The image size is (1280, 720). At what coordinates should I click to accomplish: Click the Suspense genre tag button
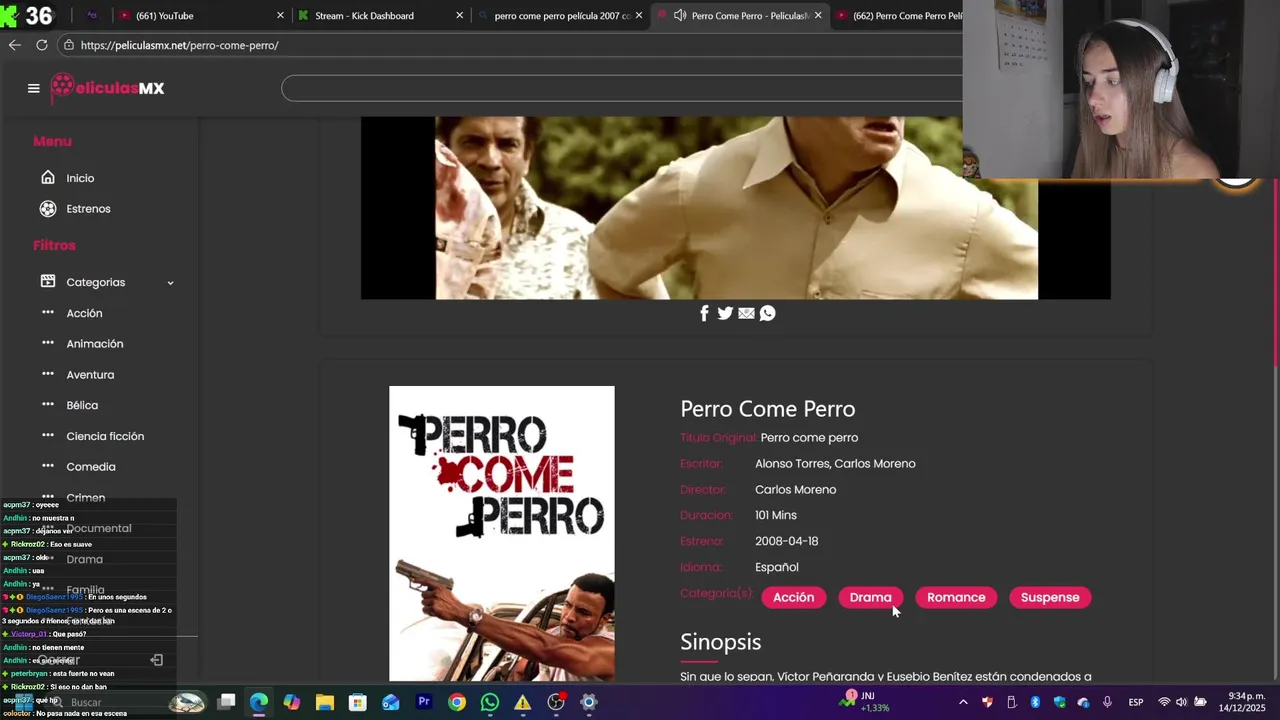pos(1050,597)
